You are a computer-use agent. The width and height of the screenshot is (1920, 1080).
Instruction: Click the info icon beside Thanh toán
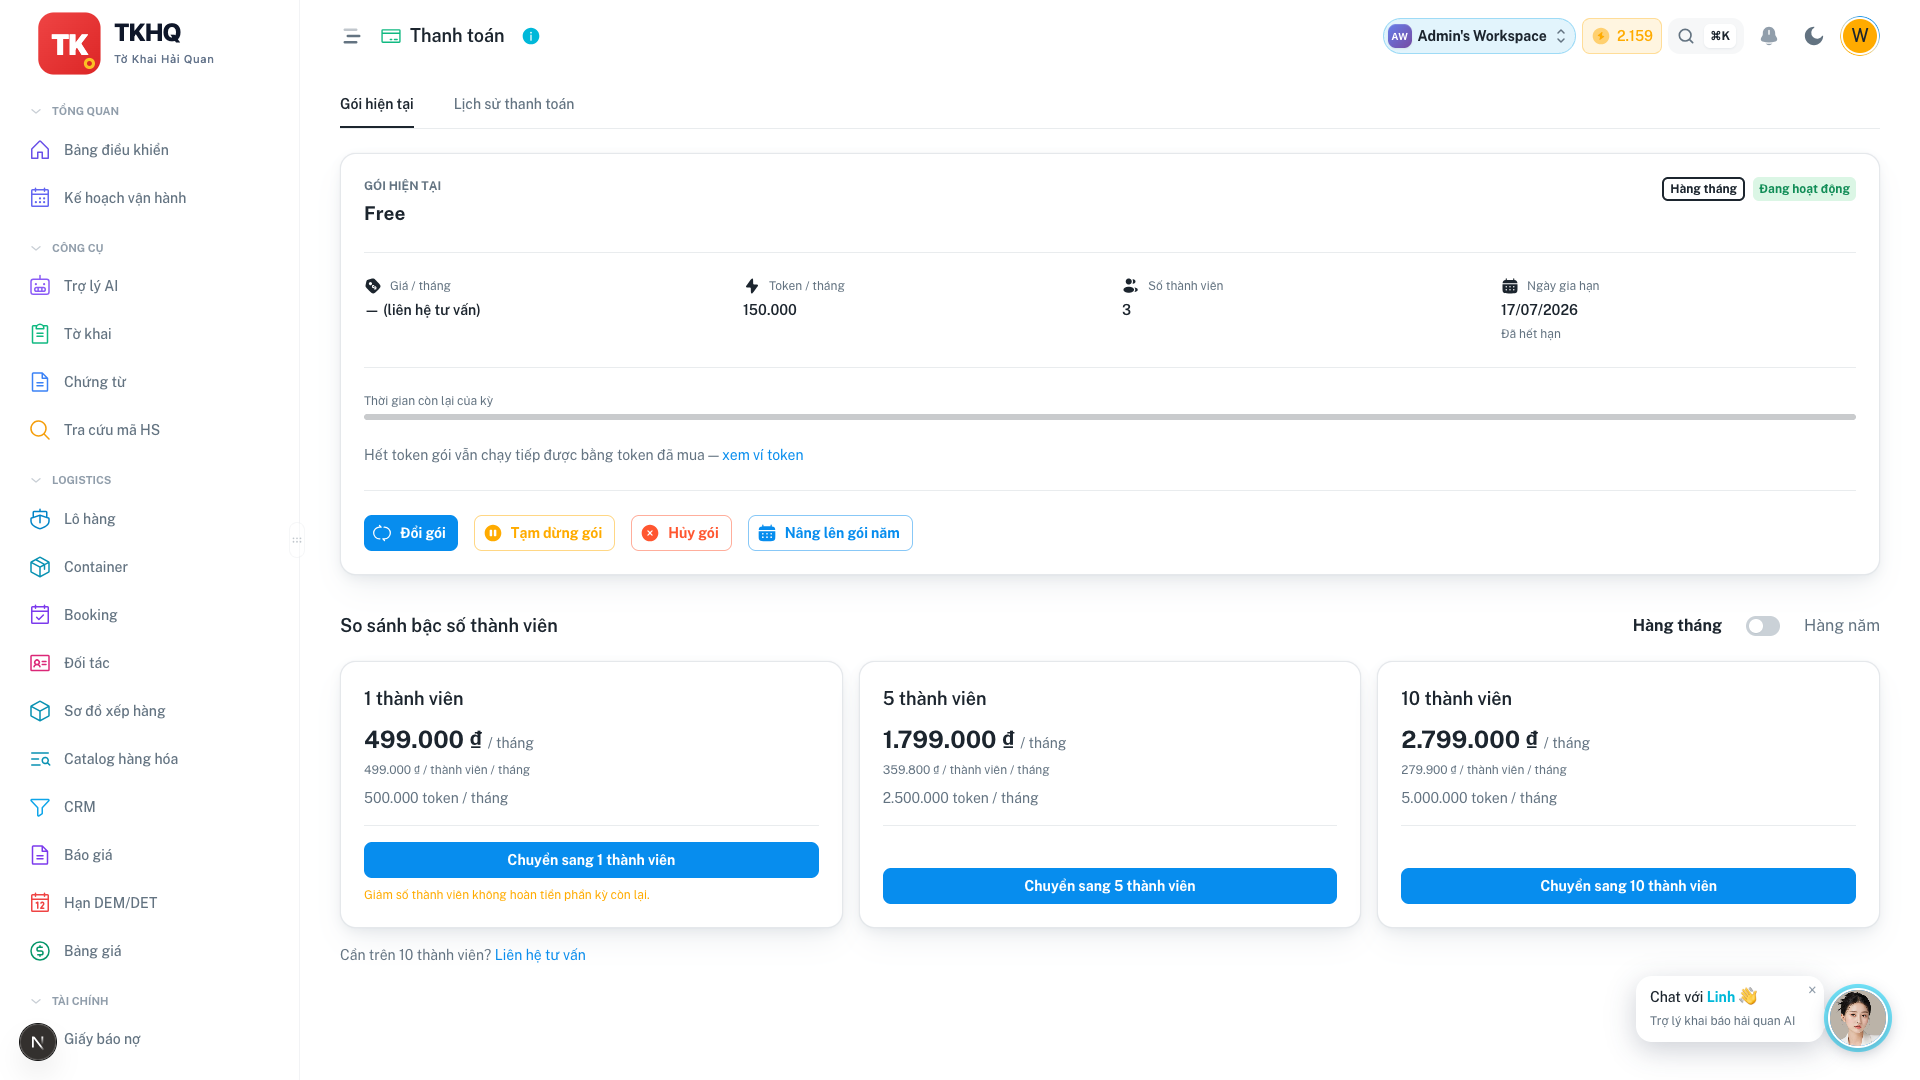(x=531, y=36)
